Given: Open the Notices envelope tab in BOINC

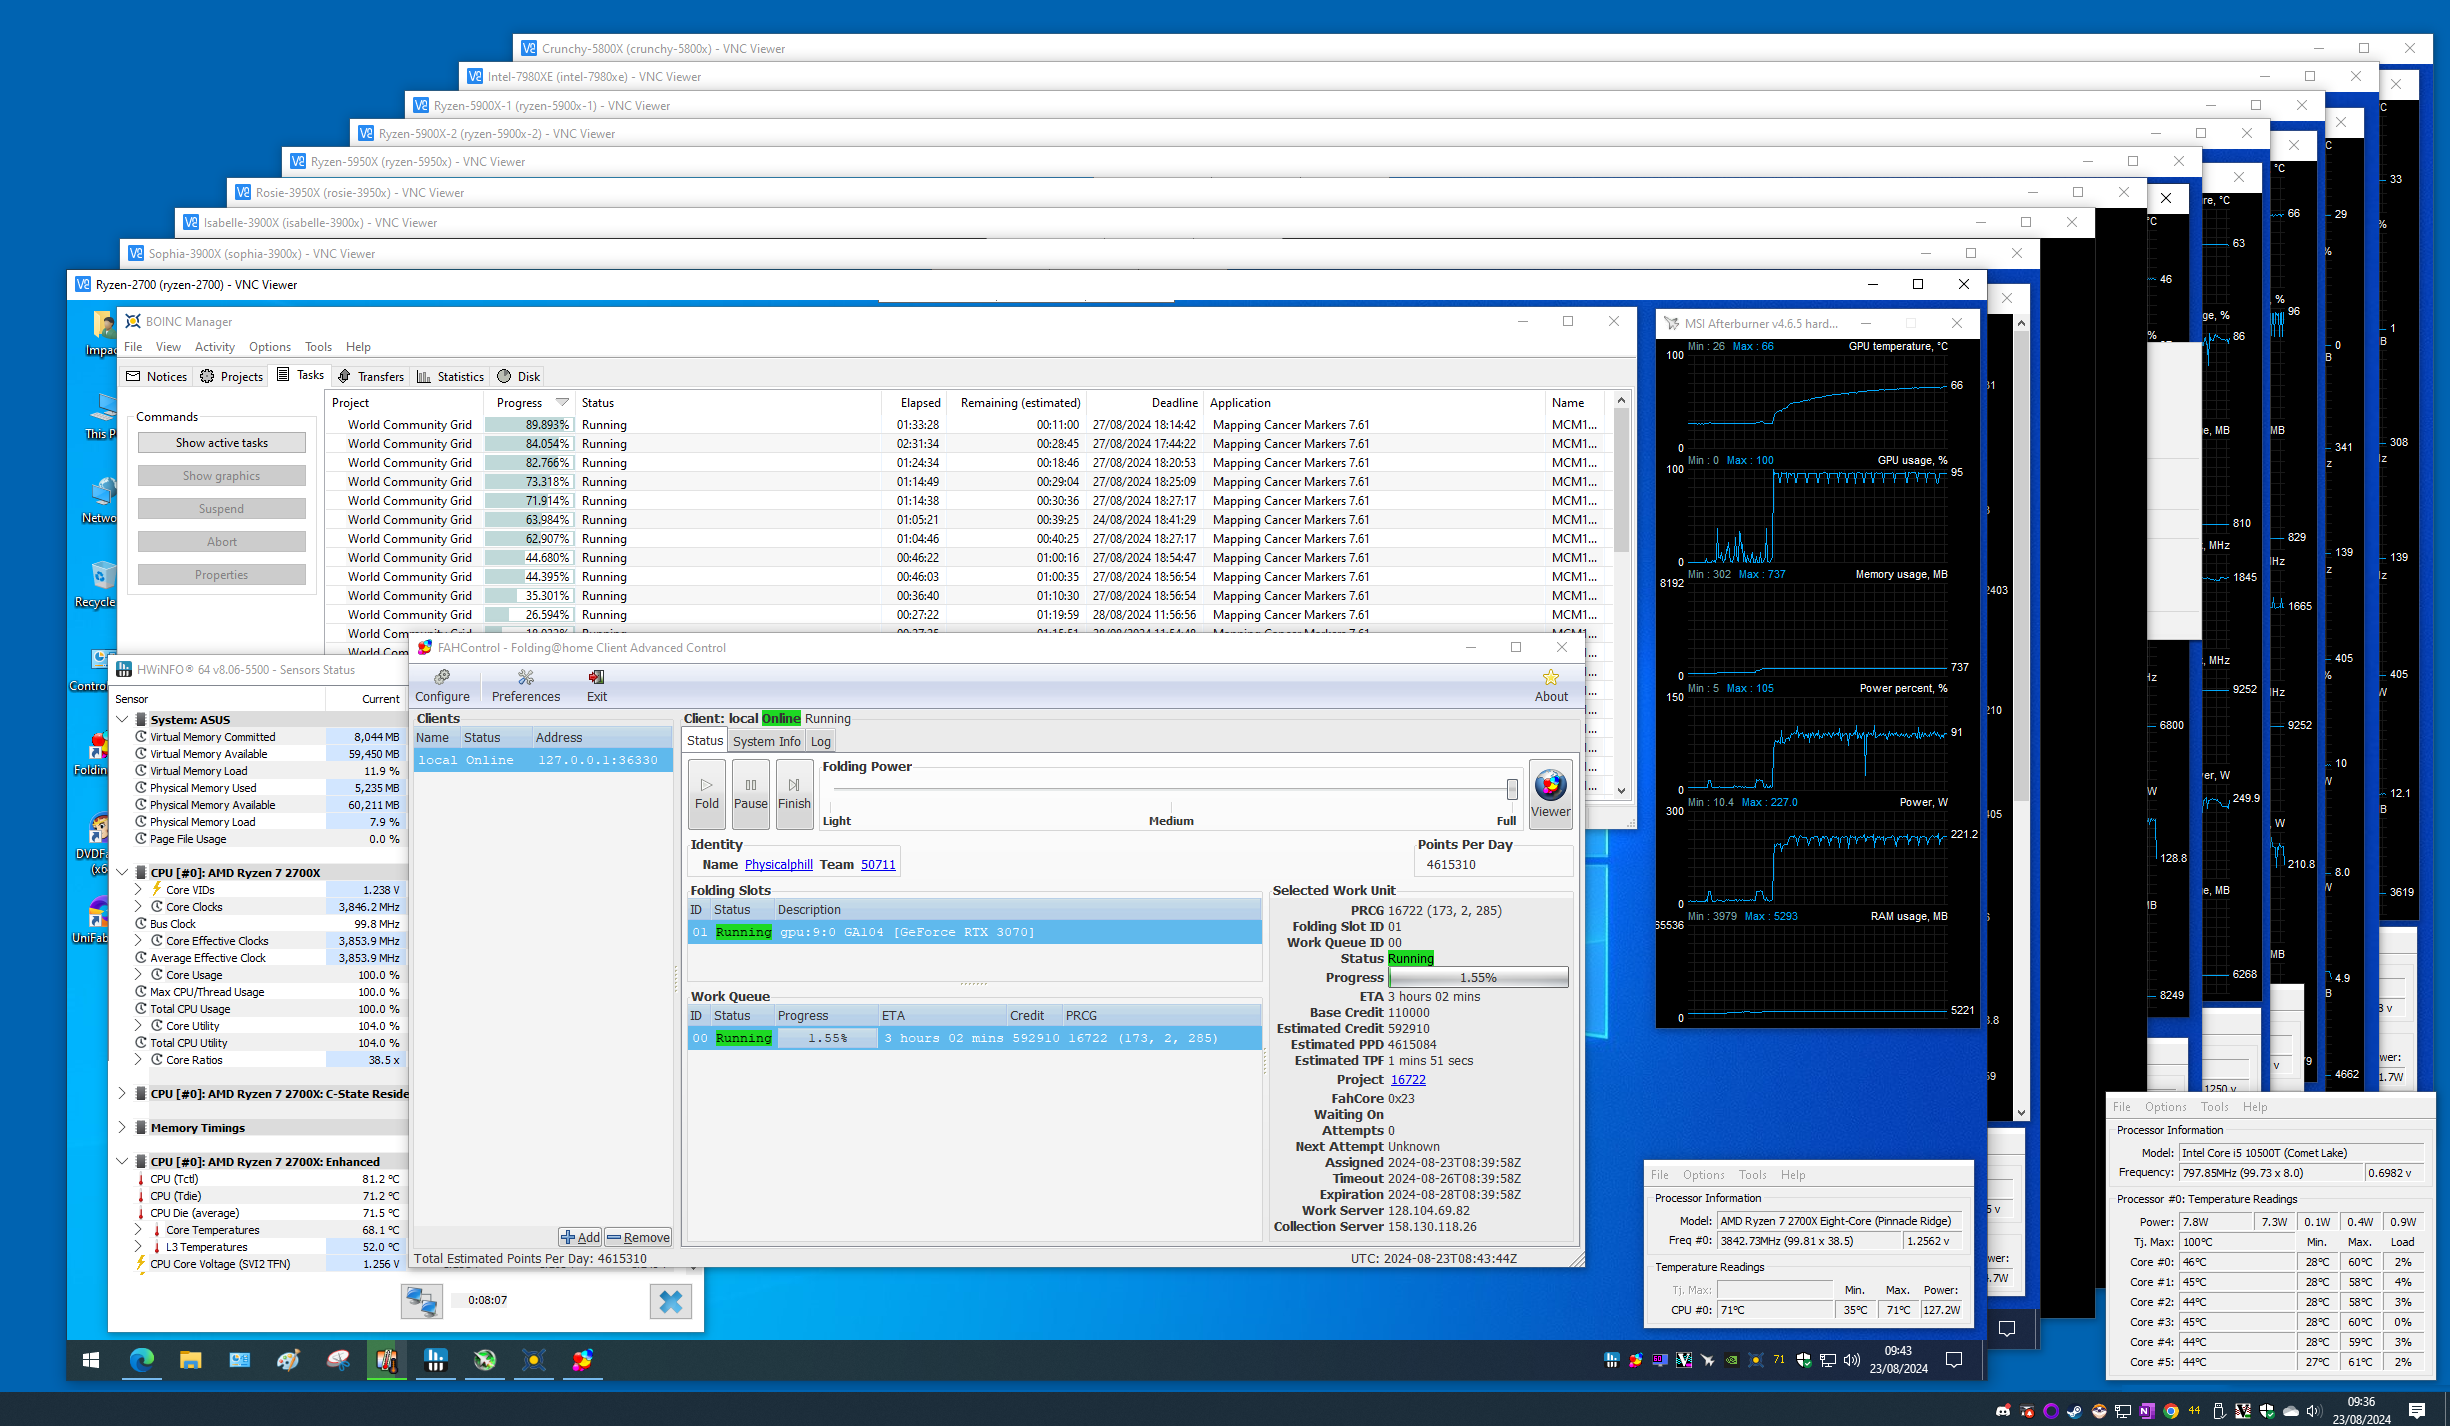Looking at the screenshot, I should 156,376.
